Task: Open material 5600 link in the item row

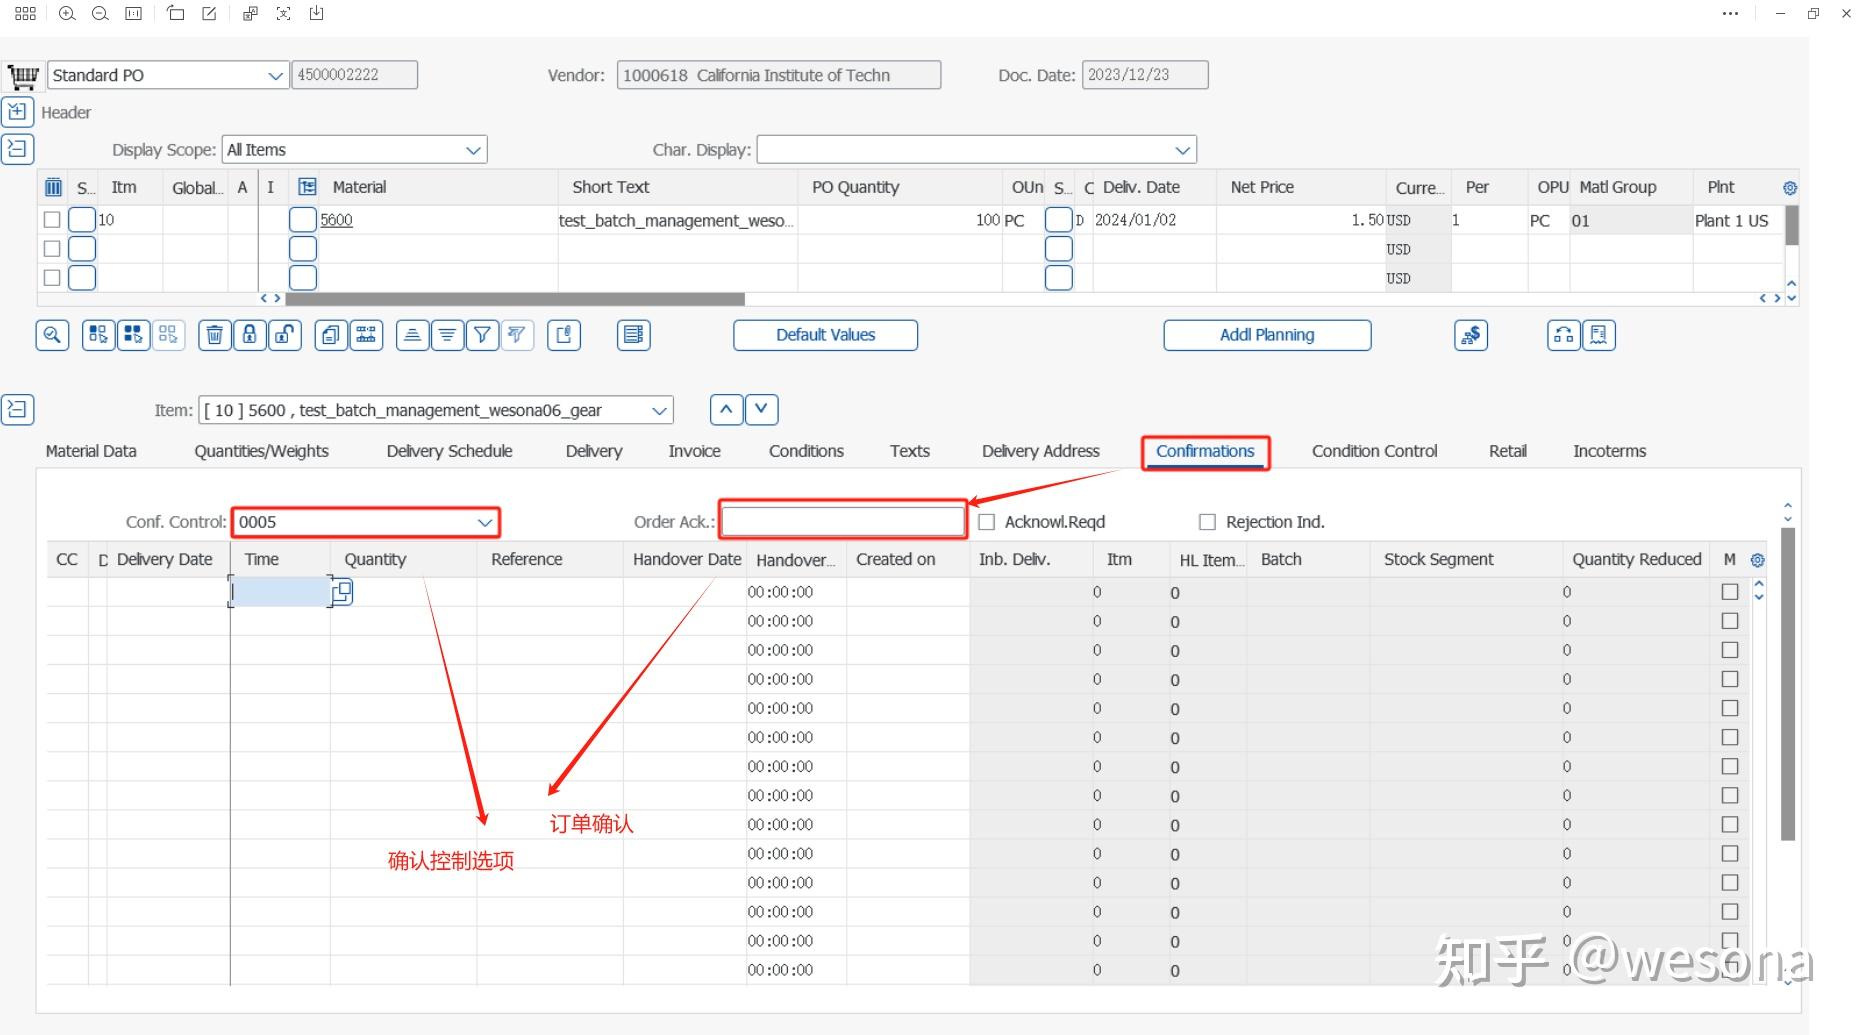Action: [x=336, y=219]
